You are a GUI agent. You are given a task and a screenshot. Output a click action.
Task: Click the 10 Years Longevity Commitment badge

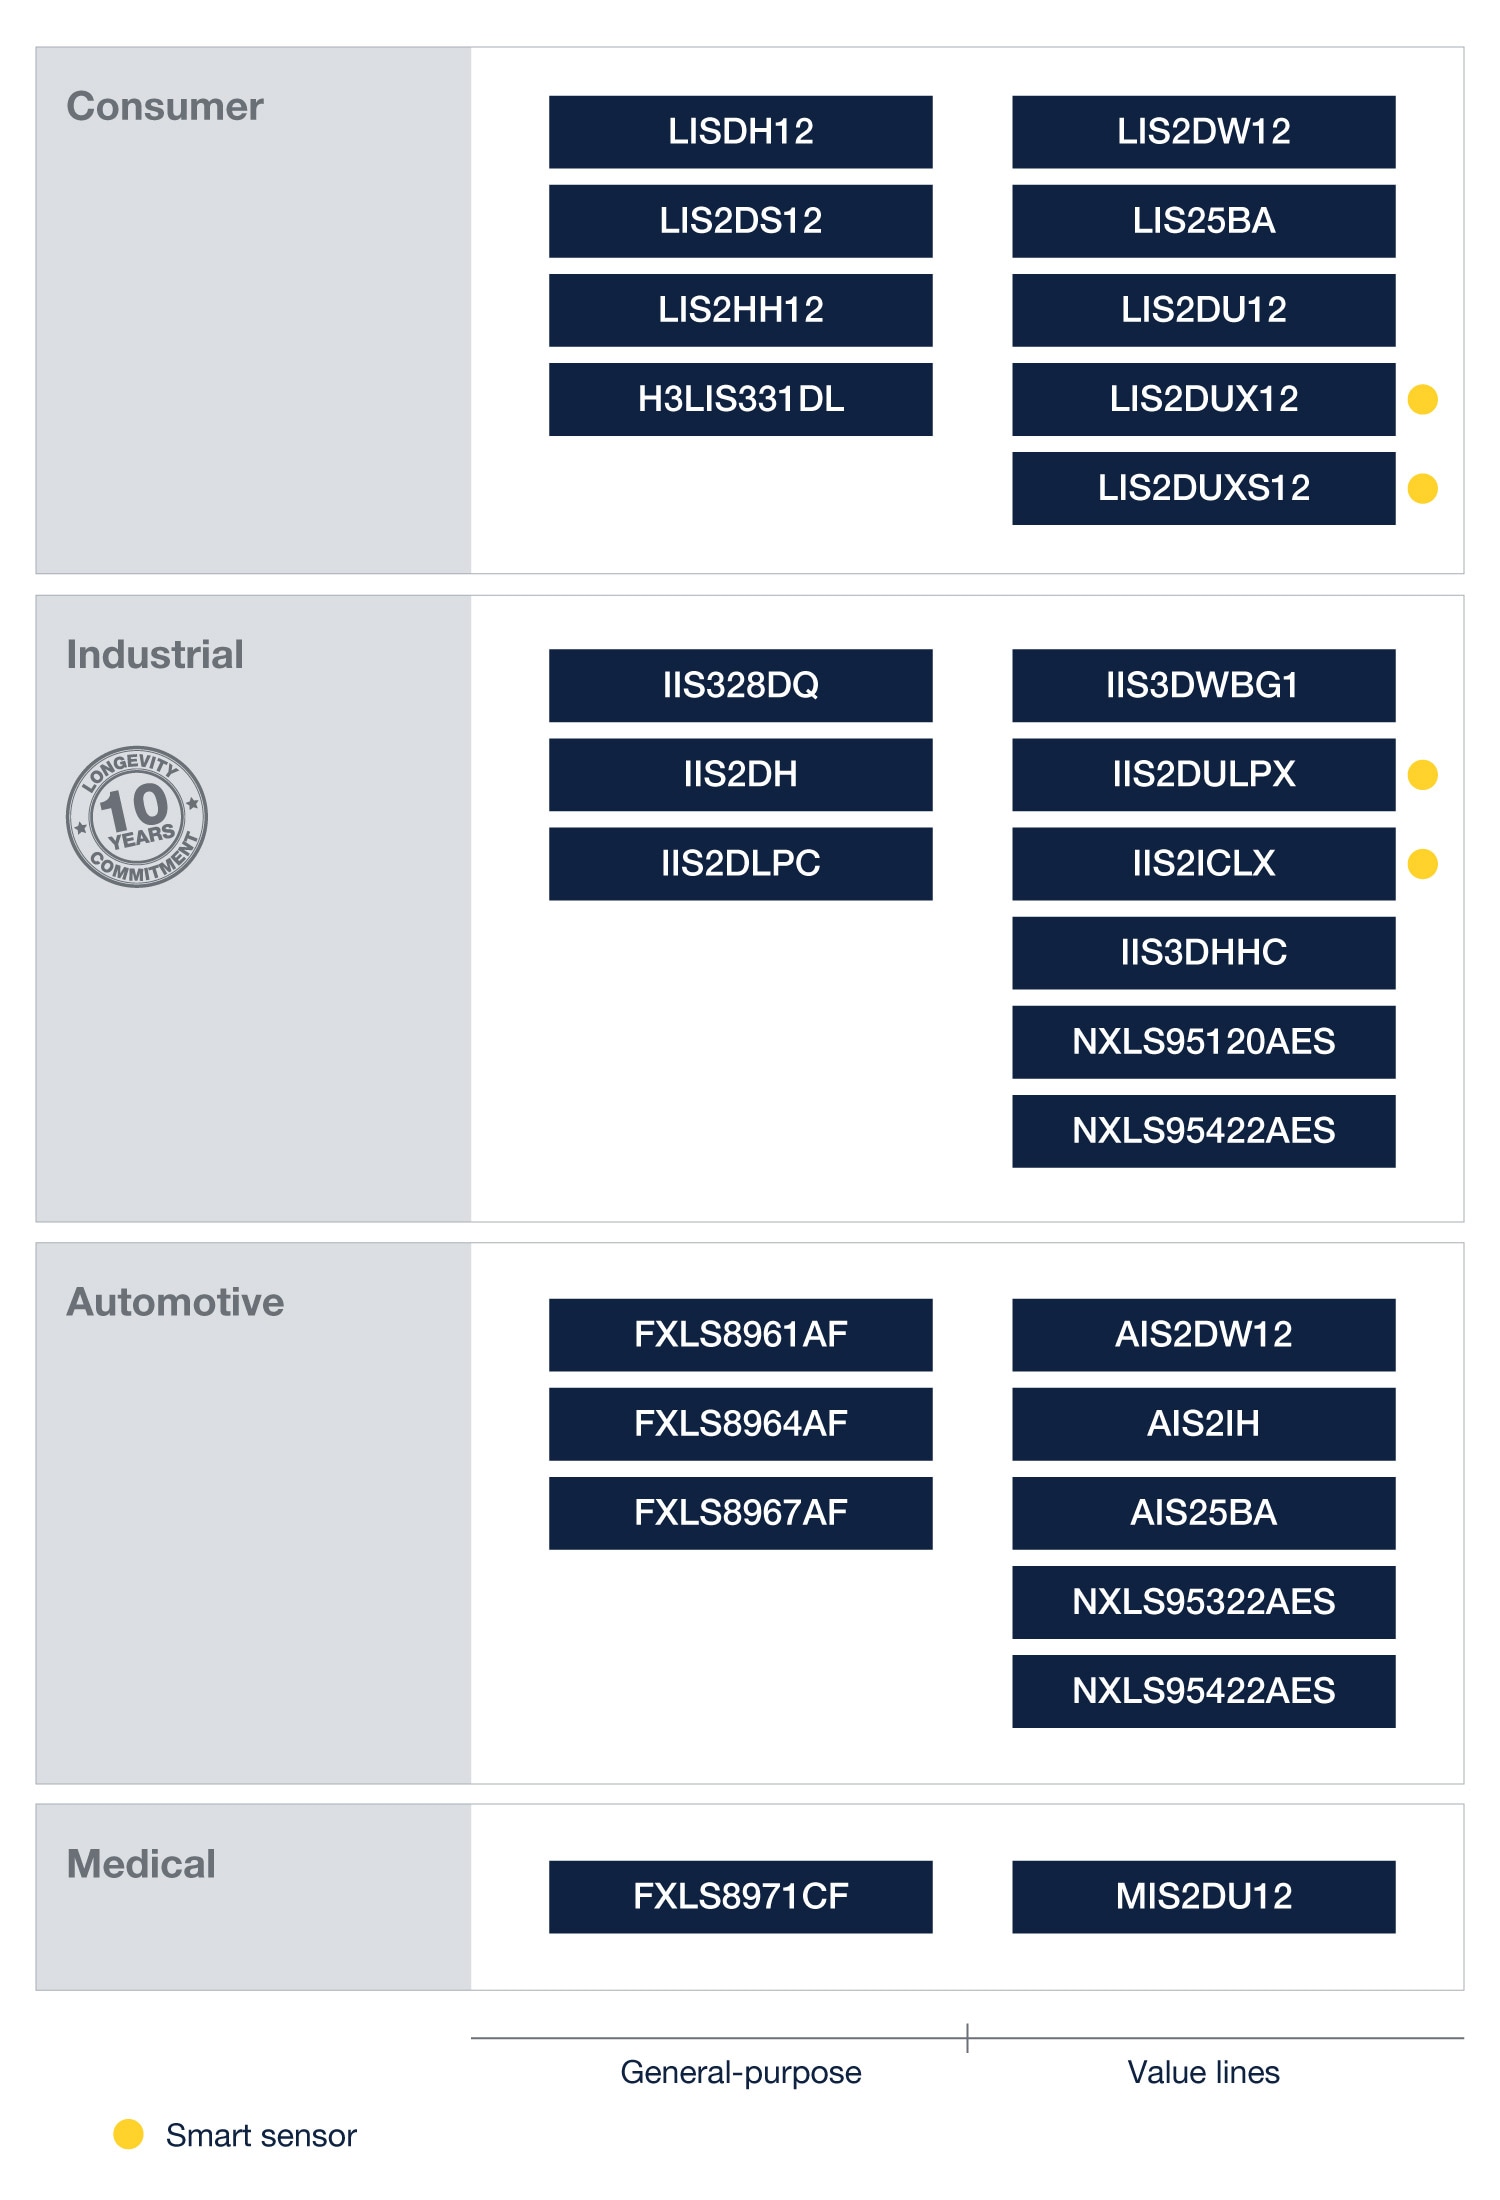click(137, 816)
